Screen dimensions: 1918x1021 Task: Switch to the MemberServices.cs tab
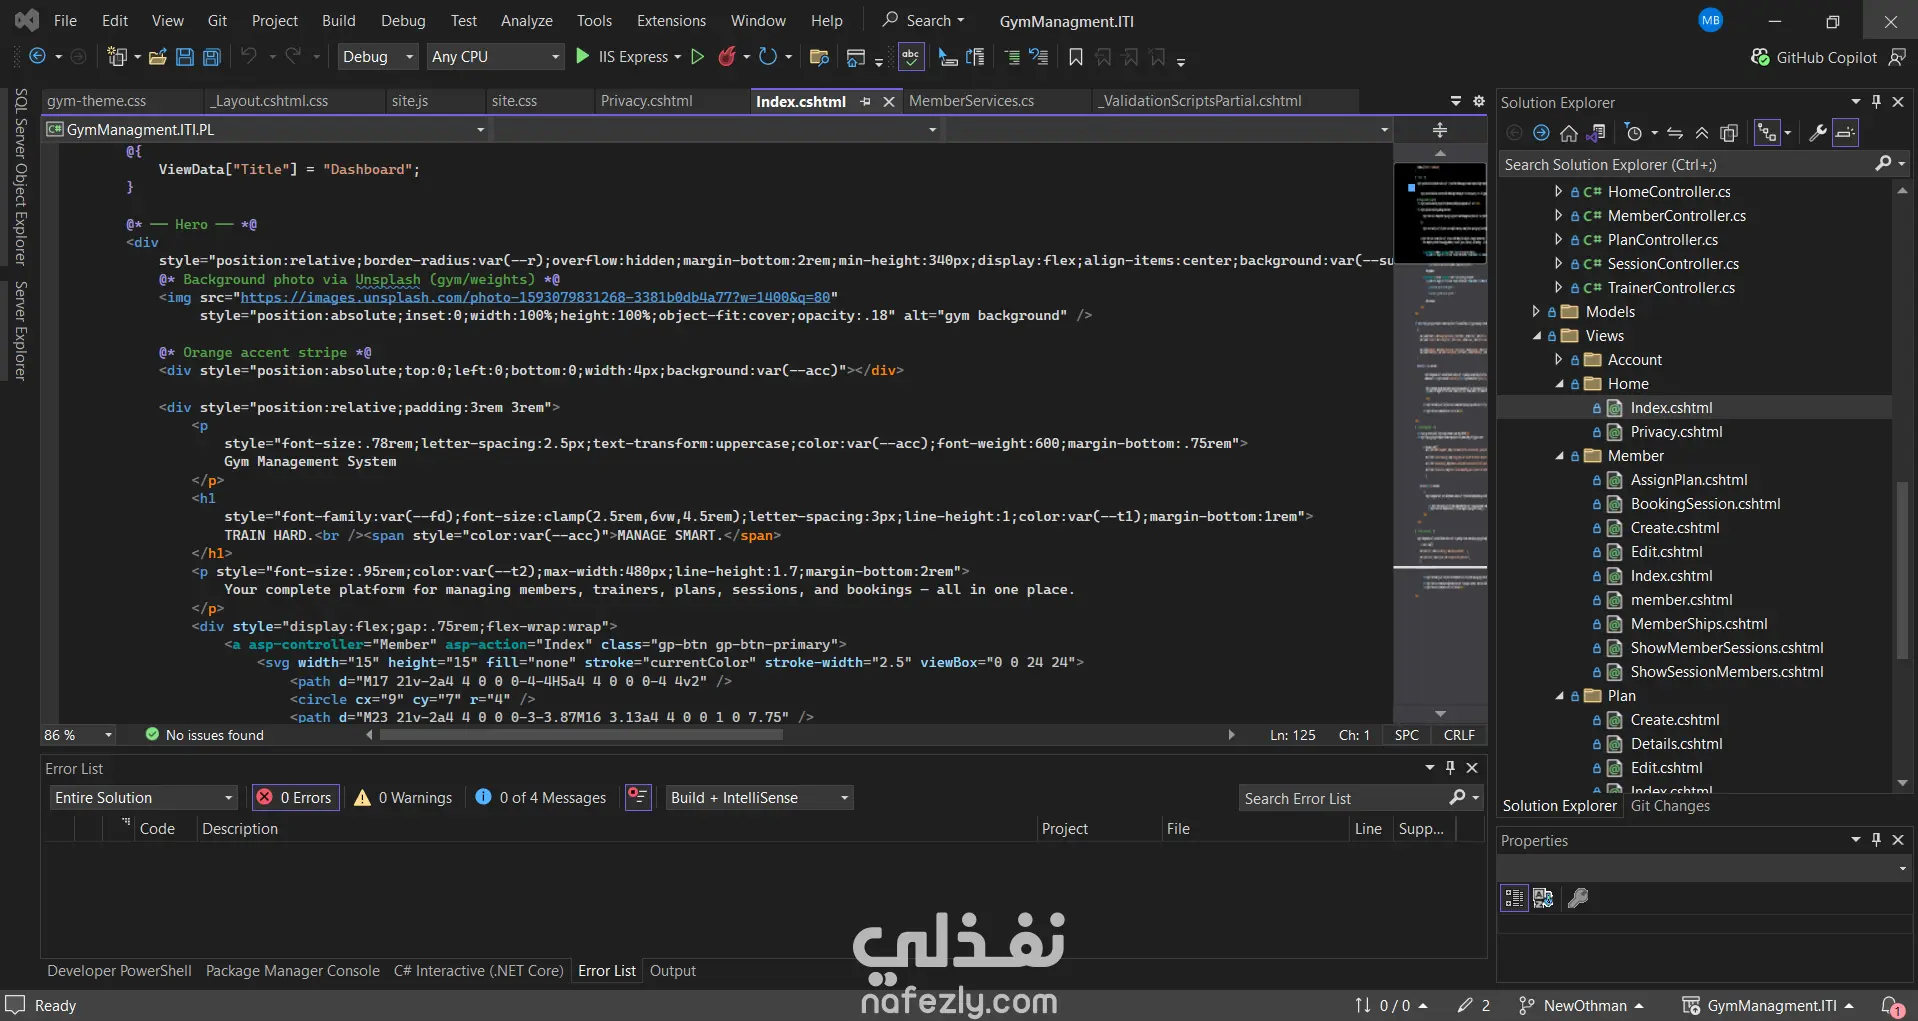tap(971, 101)
